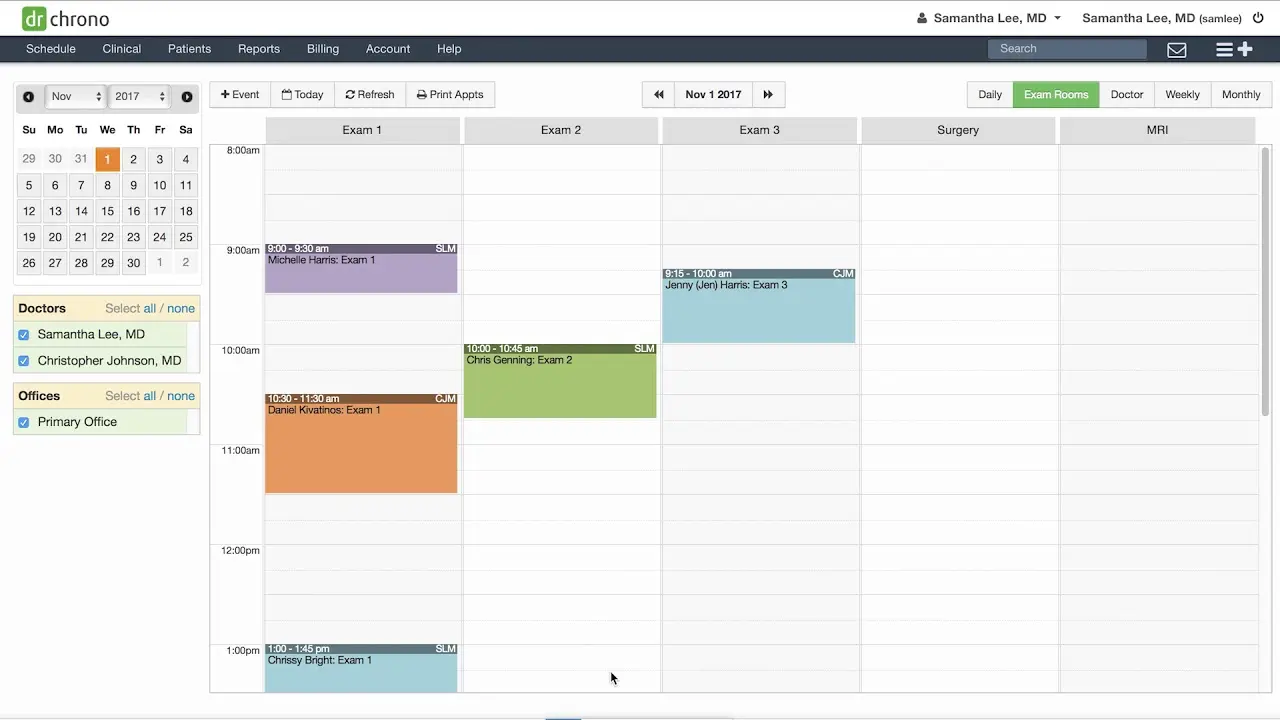
Task: Open the Clinical menu
Action: coord(122,49)
